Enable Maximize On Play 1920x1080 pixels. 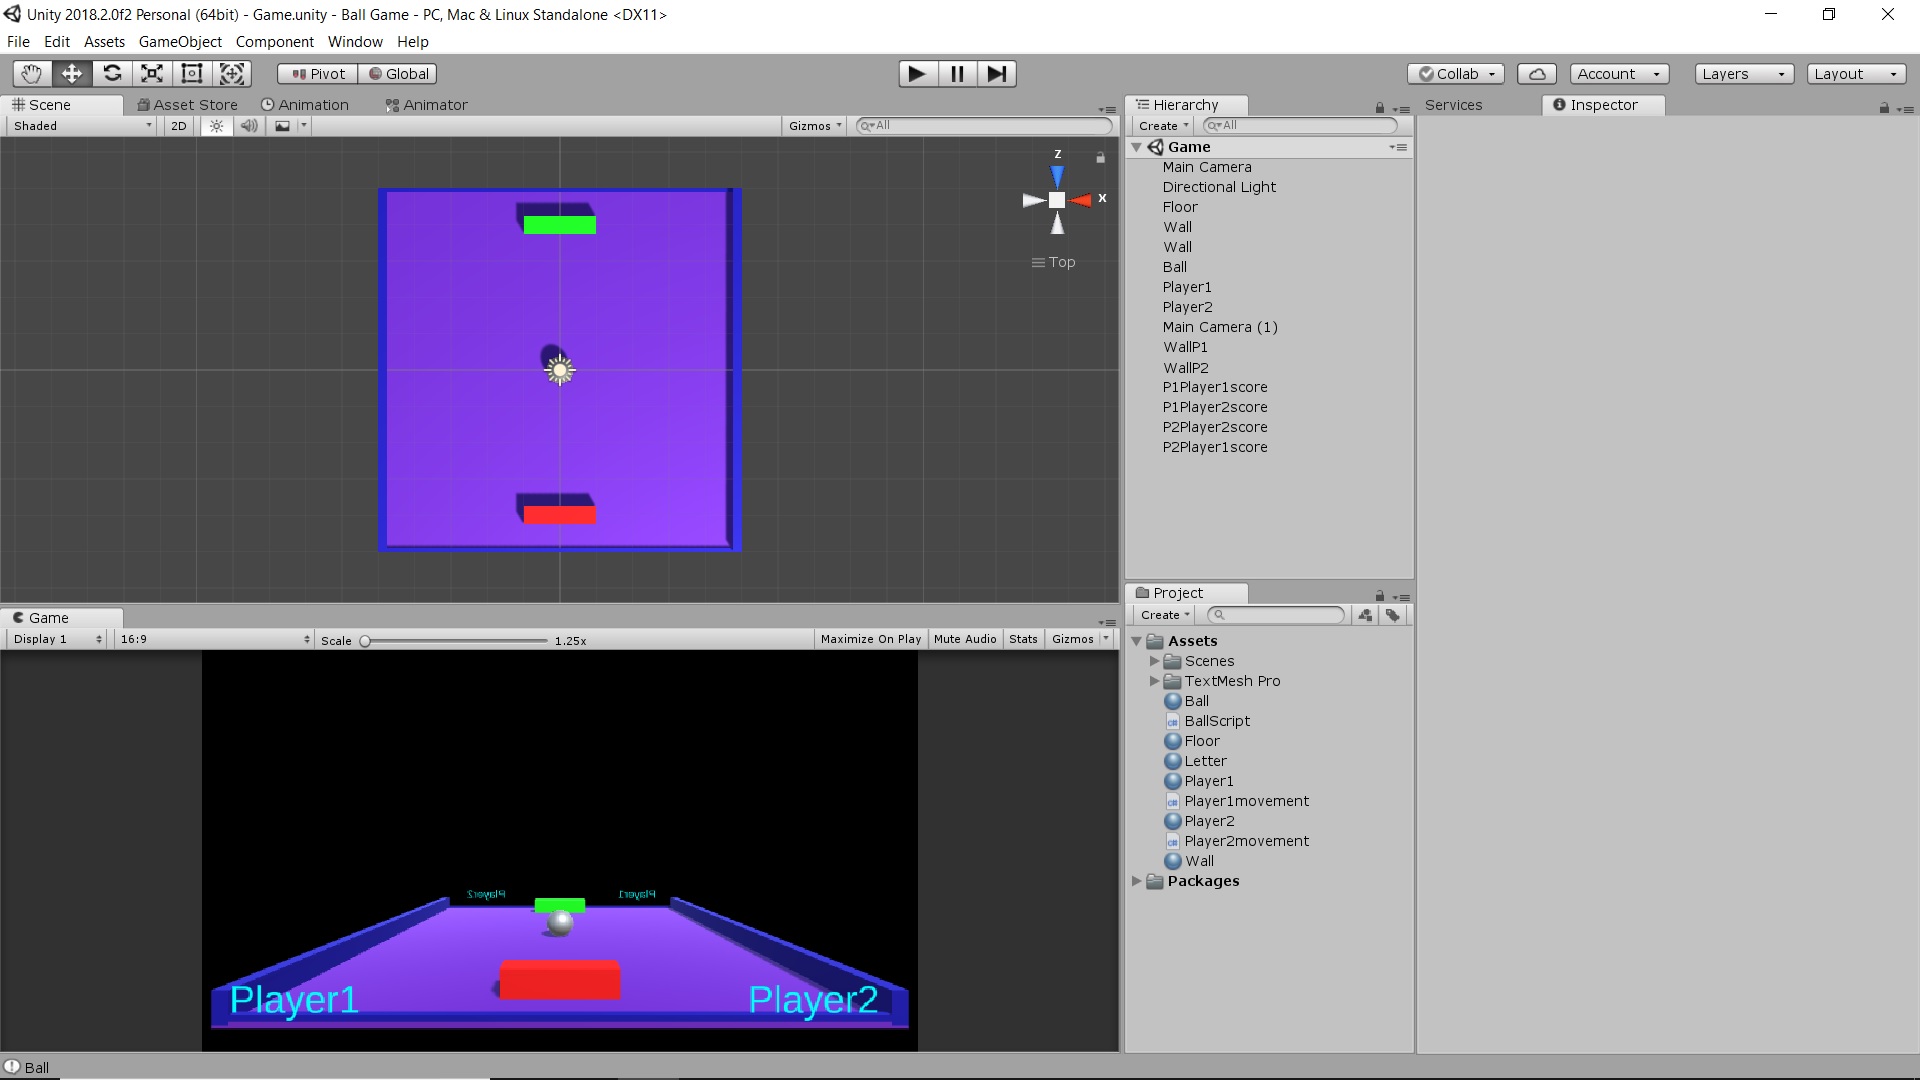pyautogui.click(x=870, y=639)
